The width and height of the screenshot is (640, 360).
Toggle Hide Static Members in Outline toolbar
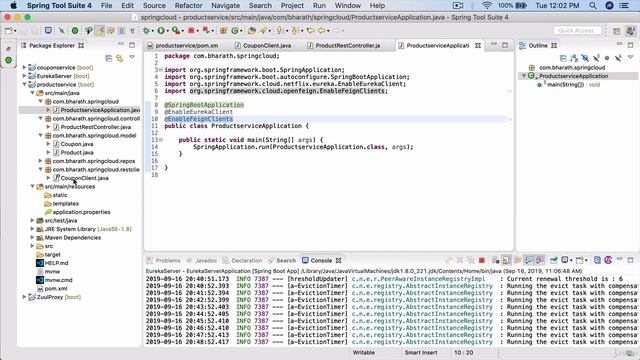point(596,58)
